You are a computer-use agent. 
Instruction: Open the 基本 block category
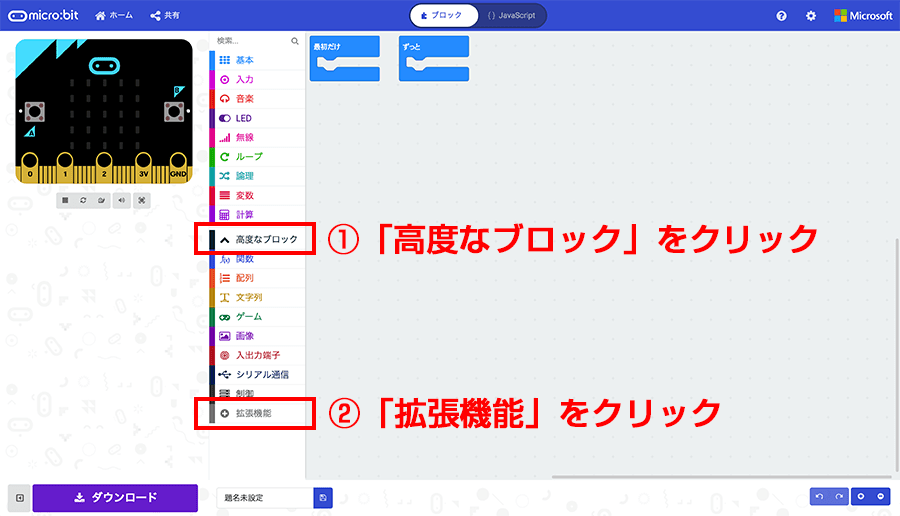pyautogui.click(x=257, y=60)
